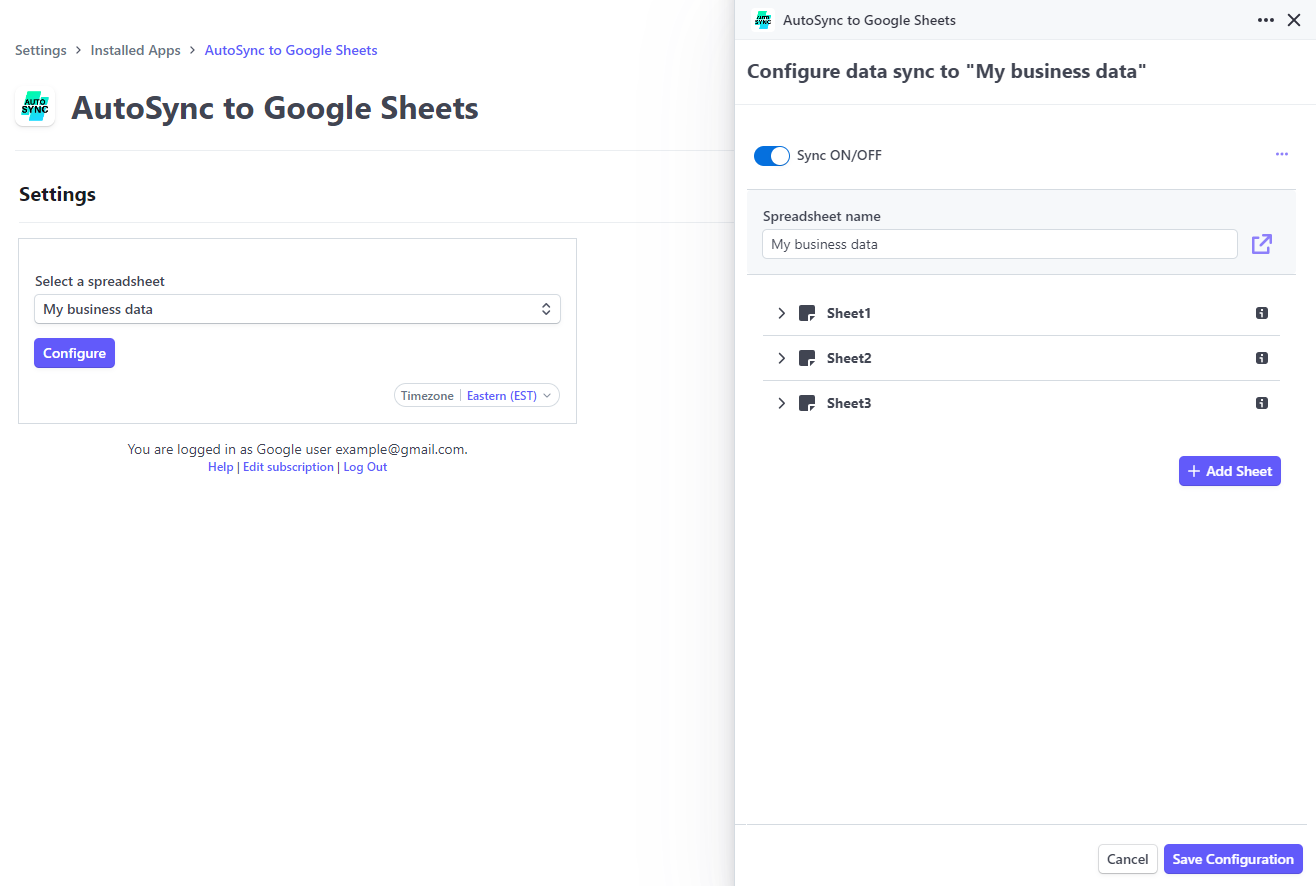Click inside the Spreadsheet name field

(x=999, y=243)
